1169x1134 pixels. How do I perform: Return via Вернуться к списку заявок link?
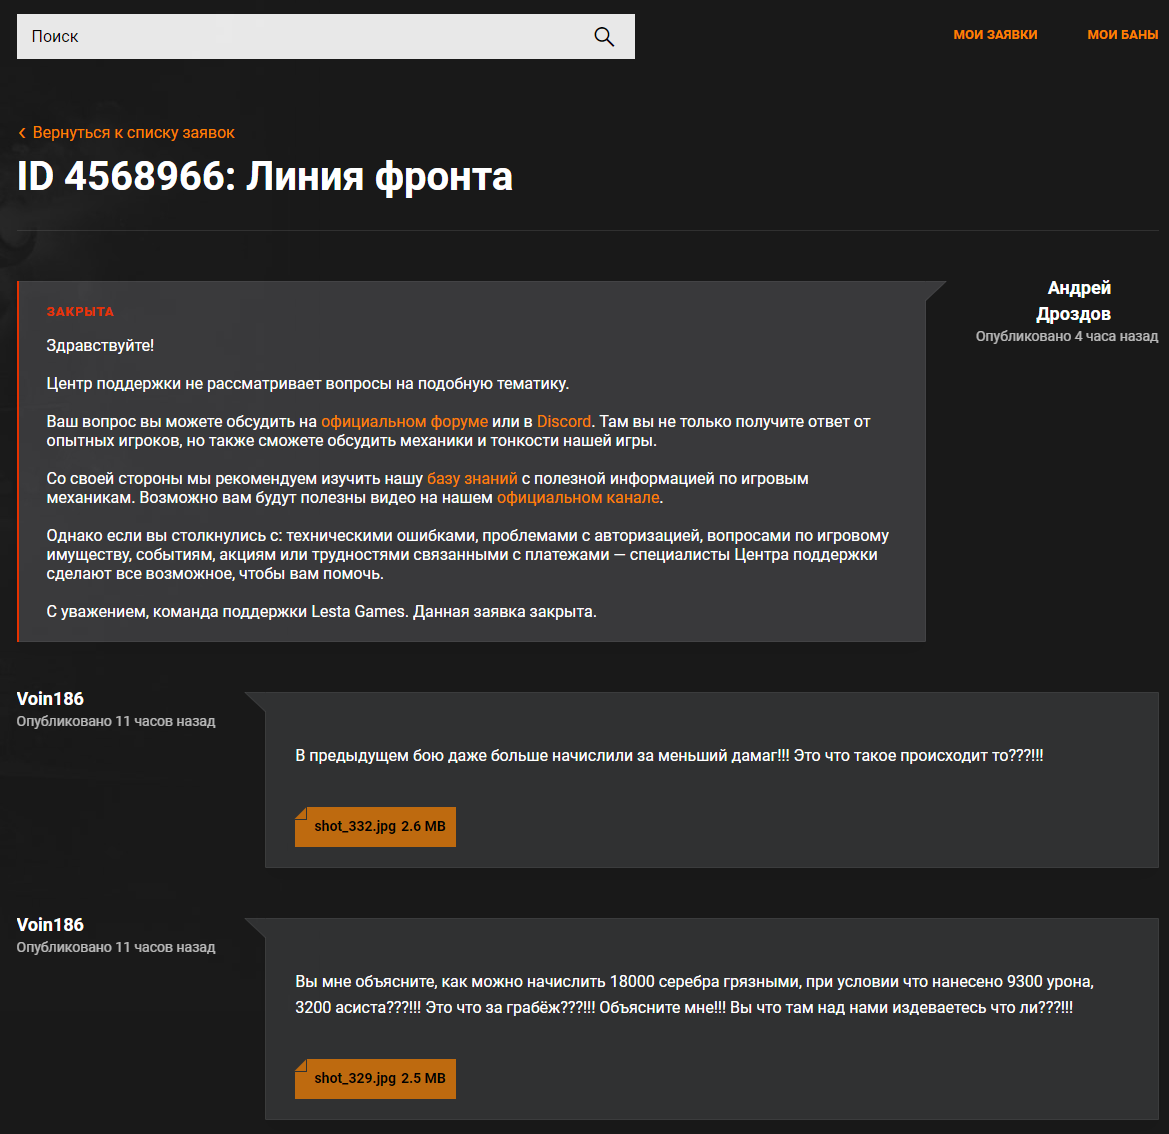[x=133, y=133]
